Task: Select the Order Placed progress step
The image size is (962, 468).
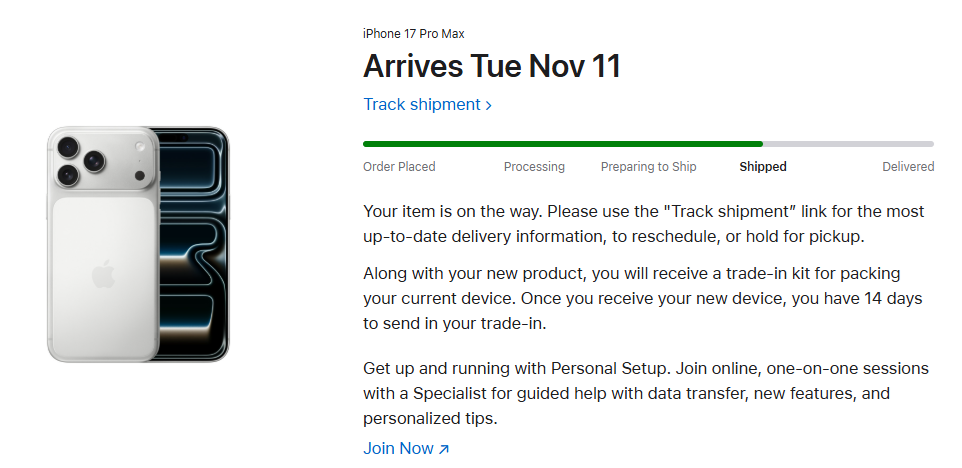Action: (399, 167)
